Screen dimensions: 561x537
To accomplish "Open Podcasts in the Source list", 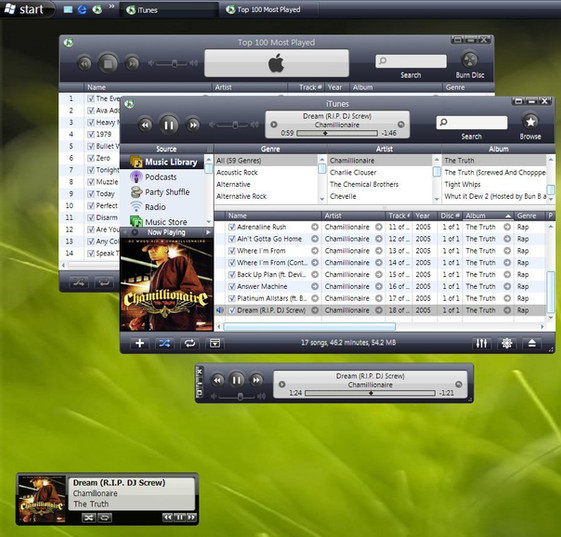I will (x=163, y=177).
